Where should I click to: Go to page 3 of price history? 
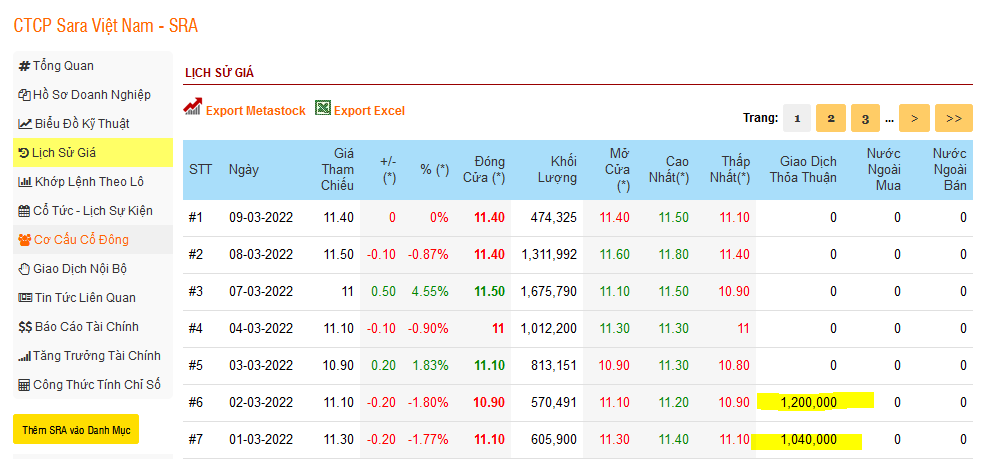[x=865, y=119]
